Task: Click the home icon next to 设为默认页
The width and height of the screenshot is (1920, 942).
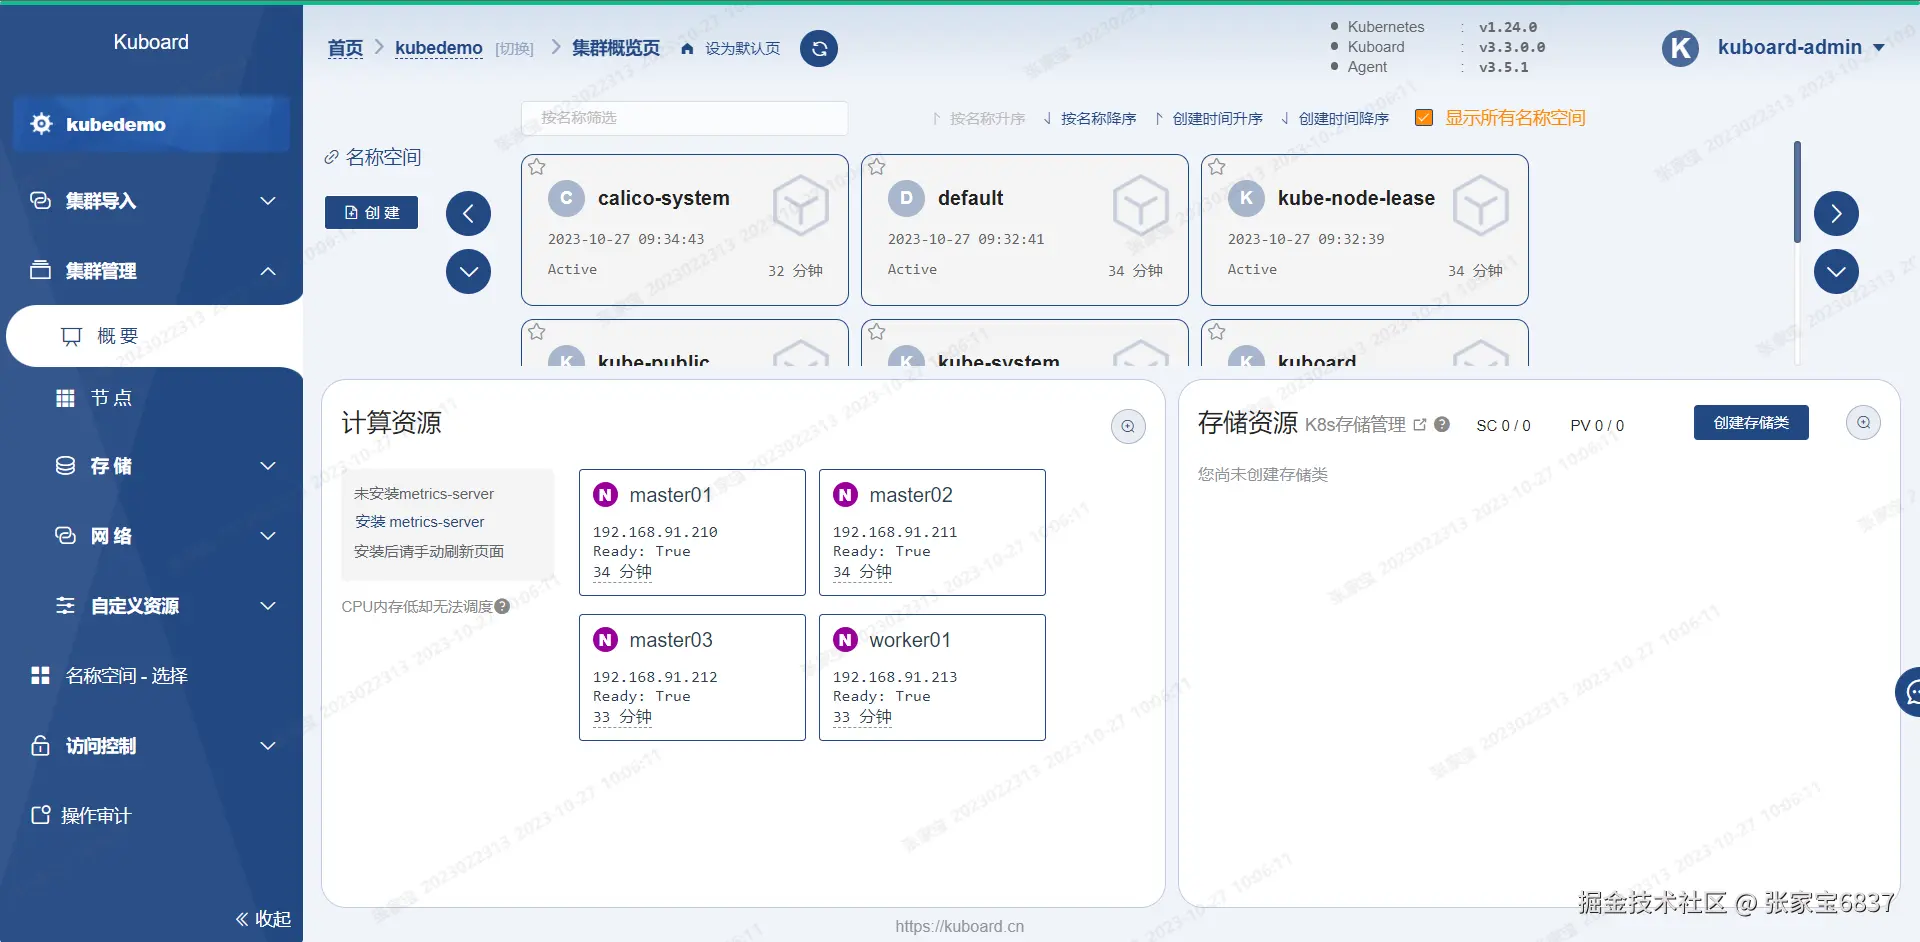Action: [x=687, y=48]
